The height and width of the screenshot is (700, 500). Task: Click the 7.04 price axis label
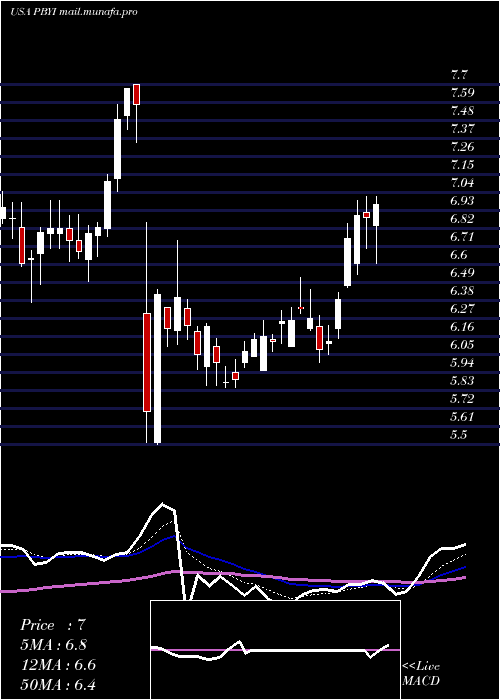pyautogui.click(x=462, y=182)
